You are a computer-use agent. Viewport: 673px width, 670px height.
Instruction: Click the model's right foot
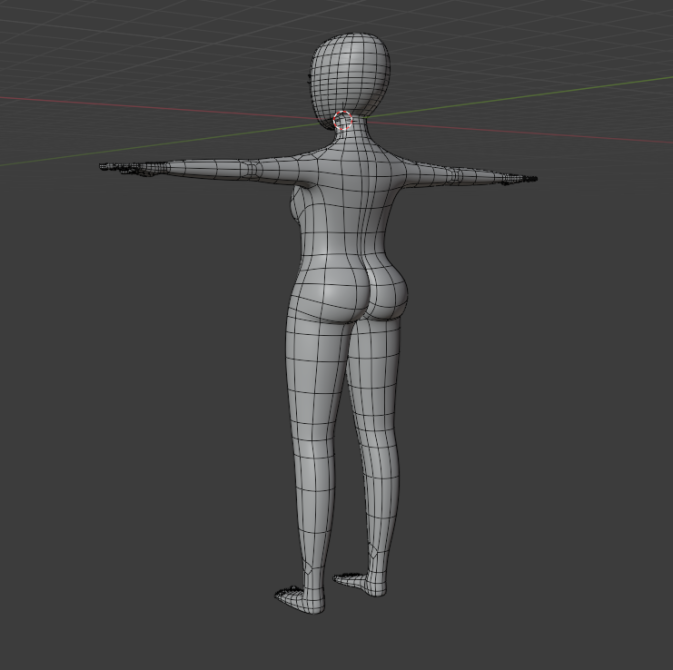click(360, 584)
